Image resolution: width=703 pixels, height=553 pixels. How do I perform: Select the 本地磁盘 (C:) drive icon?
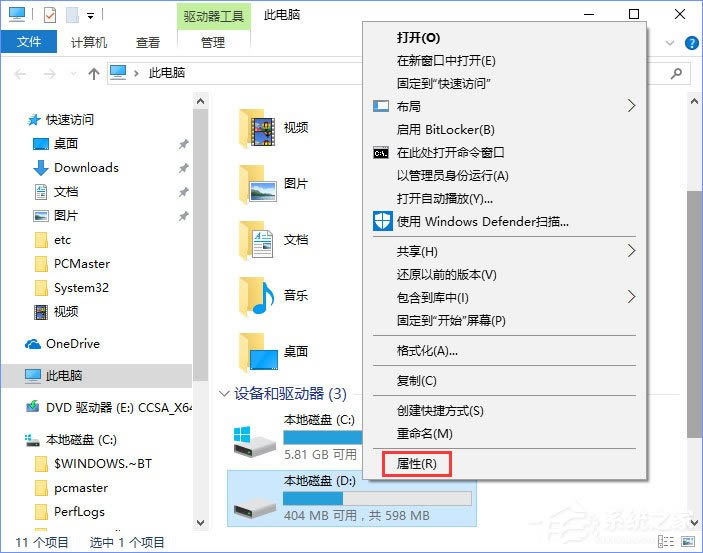(x=254, y=440)
